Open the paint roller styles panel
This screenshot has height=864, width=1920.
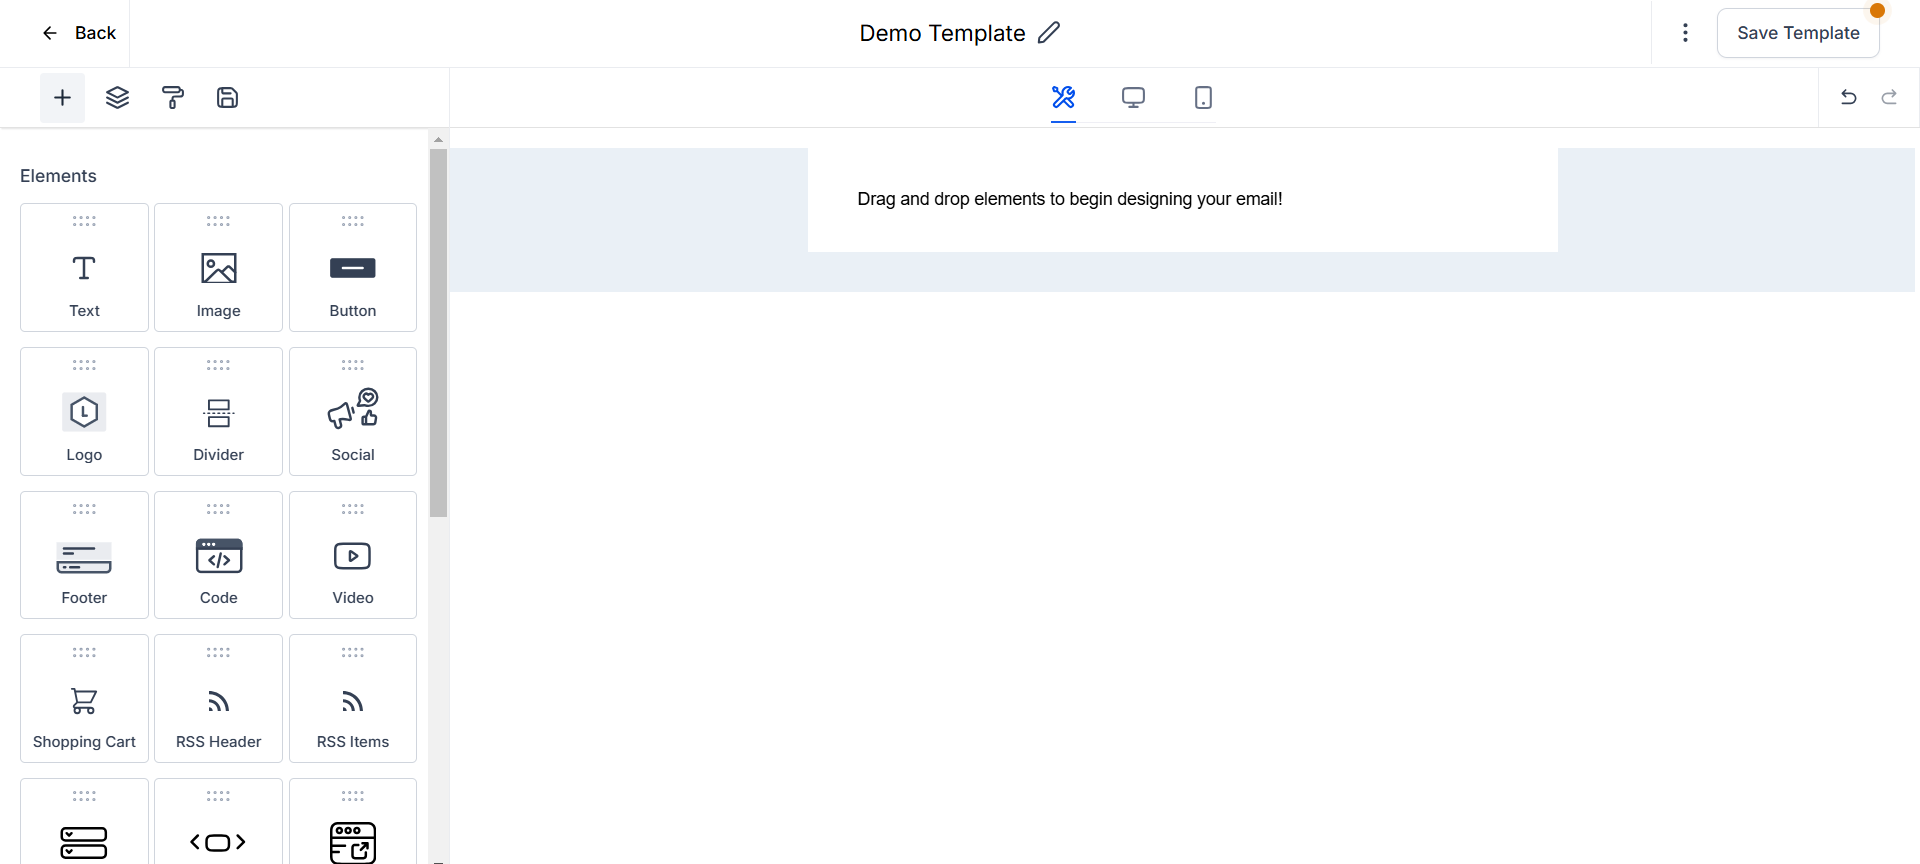point(172,98)
